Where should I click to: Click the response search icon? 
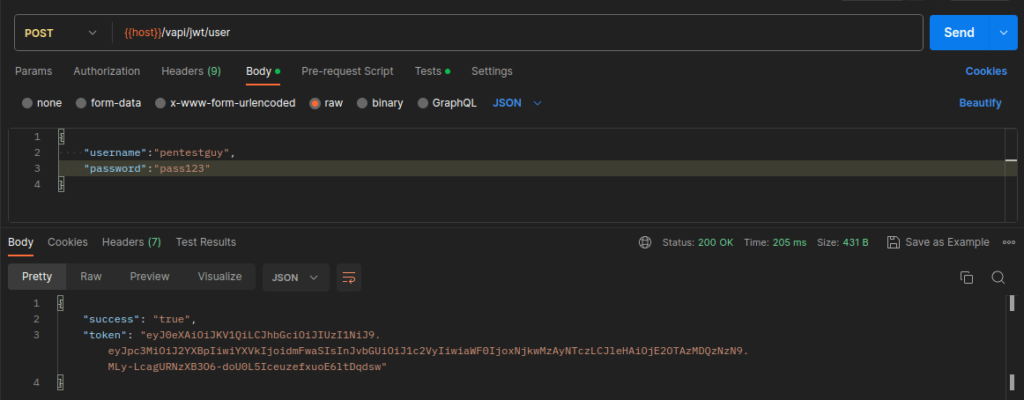pos(998,278)
